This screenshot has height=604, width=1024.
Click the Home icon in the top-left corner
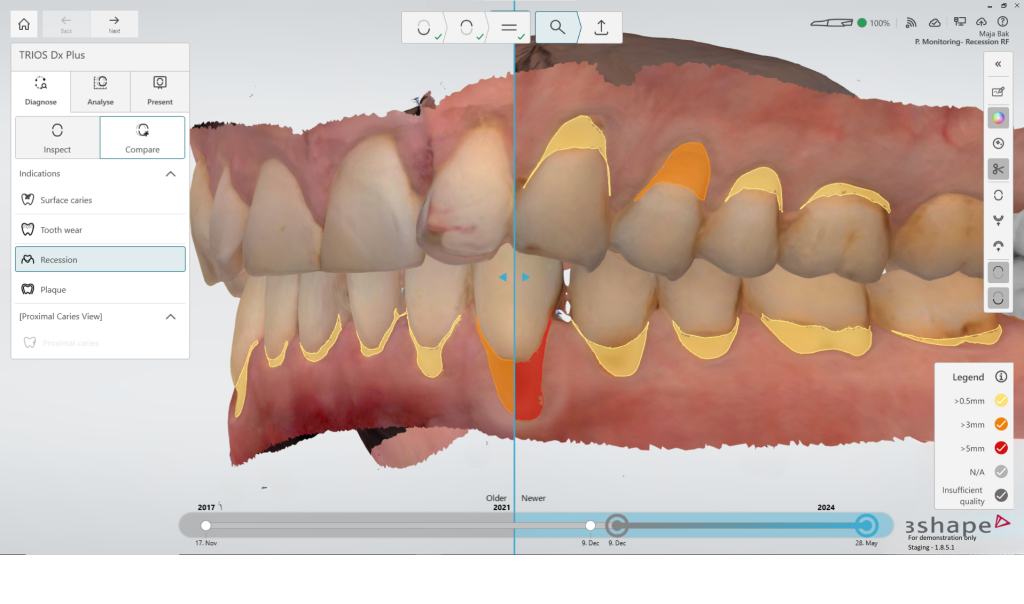pyautogui.click(x=22, y=23)
